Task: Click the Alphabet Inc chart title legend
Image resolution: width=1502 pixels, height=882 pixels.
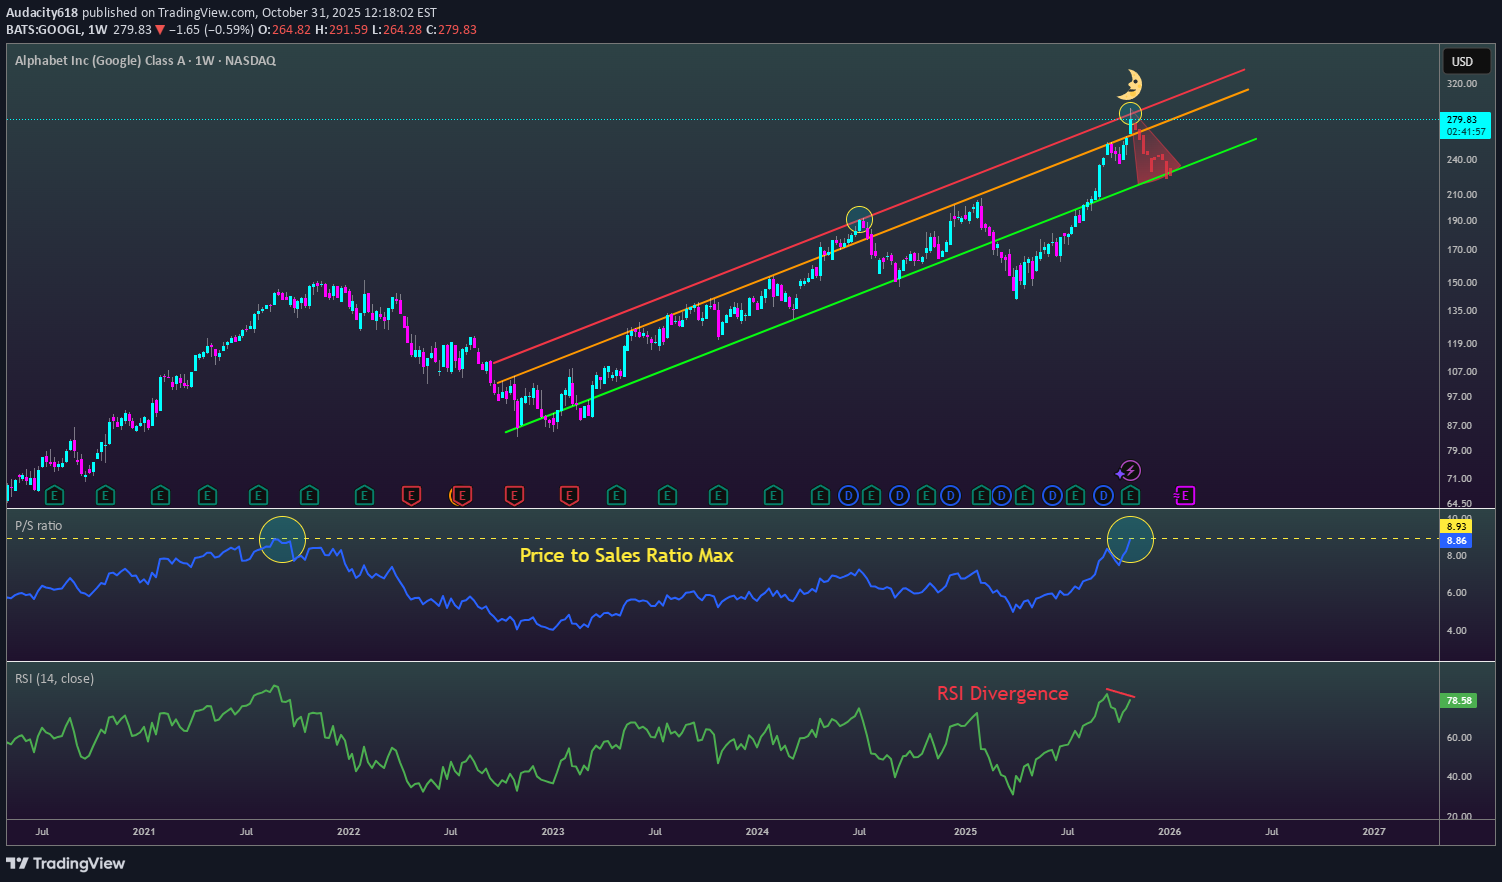Action: [145, 61]
